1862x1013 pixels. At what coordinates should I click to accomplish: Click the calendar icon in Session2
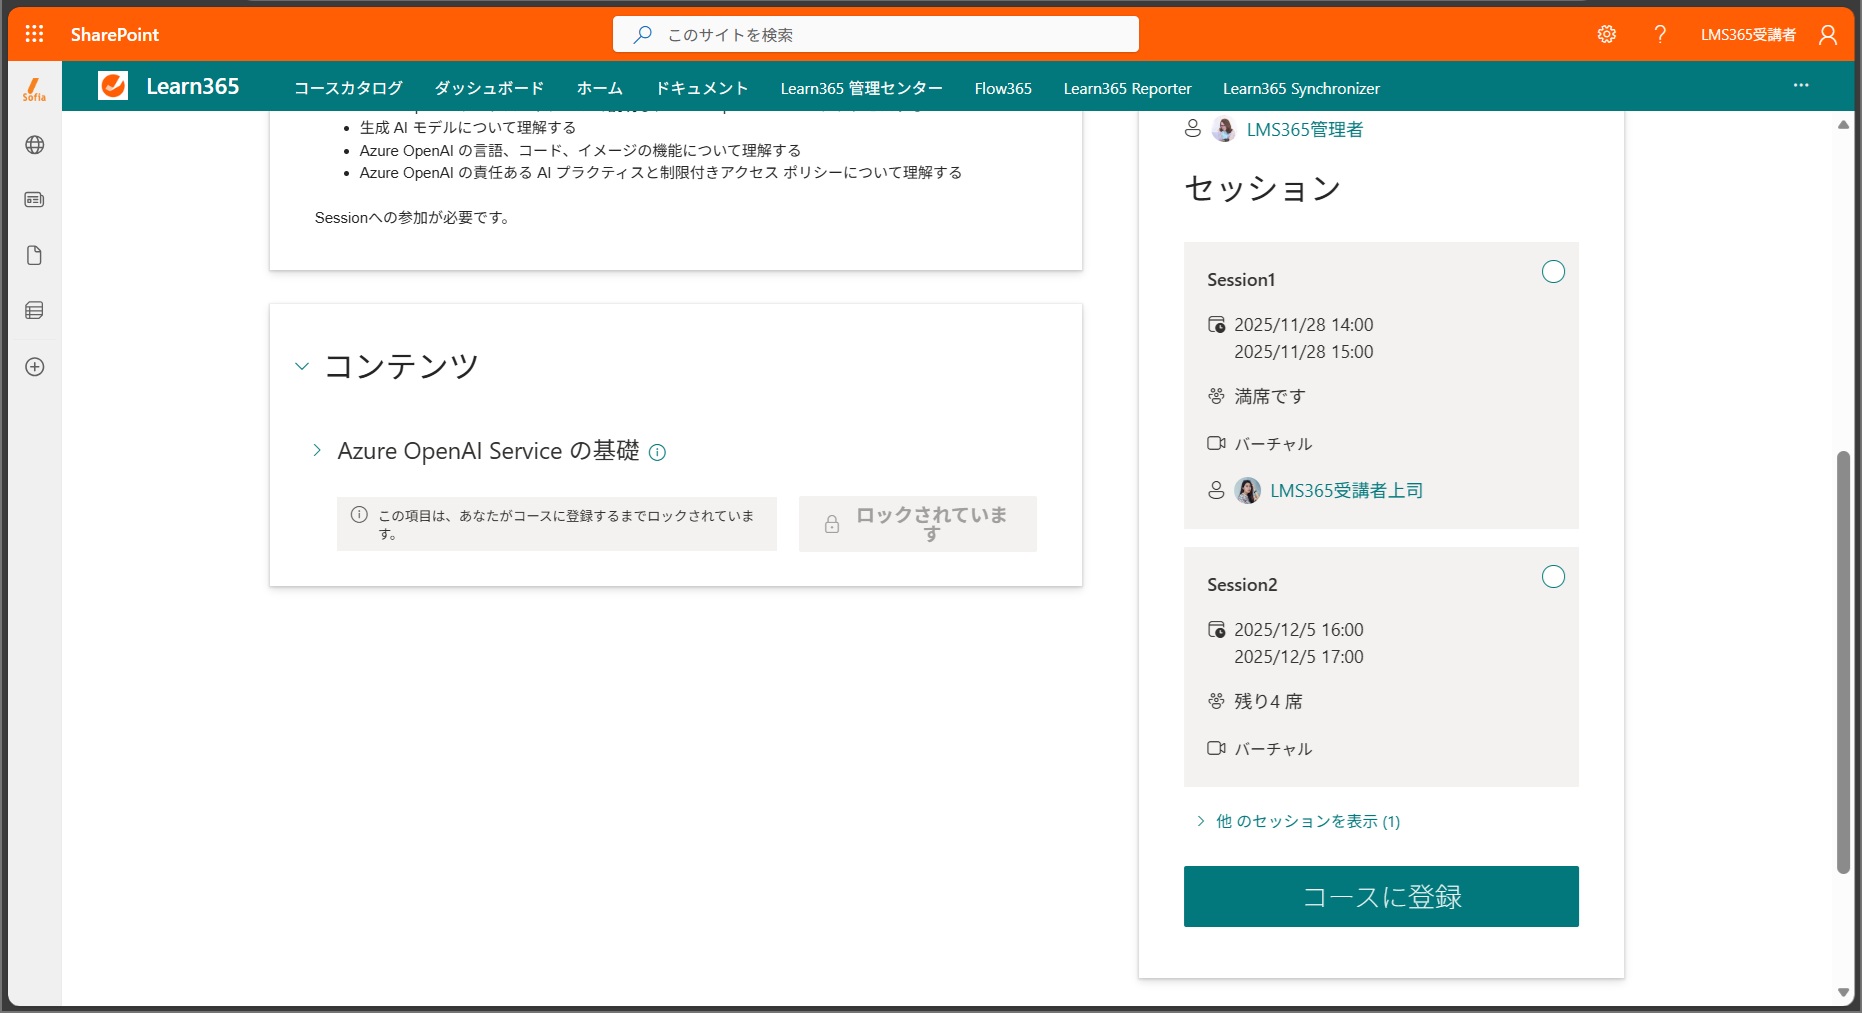pyautogui.click(x=1216, y=629)
